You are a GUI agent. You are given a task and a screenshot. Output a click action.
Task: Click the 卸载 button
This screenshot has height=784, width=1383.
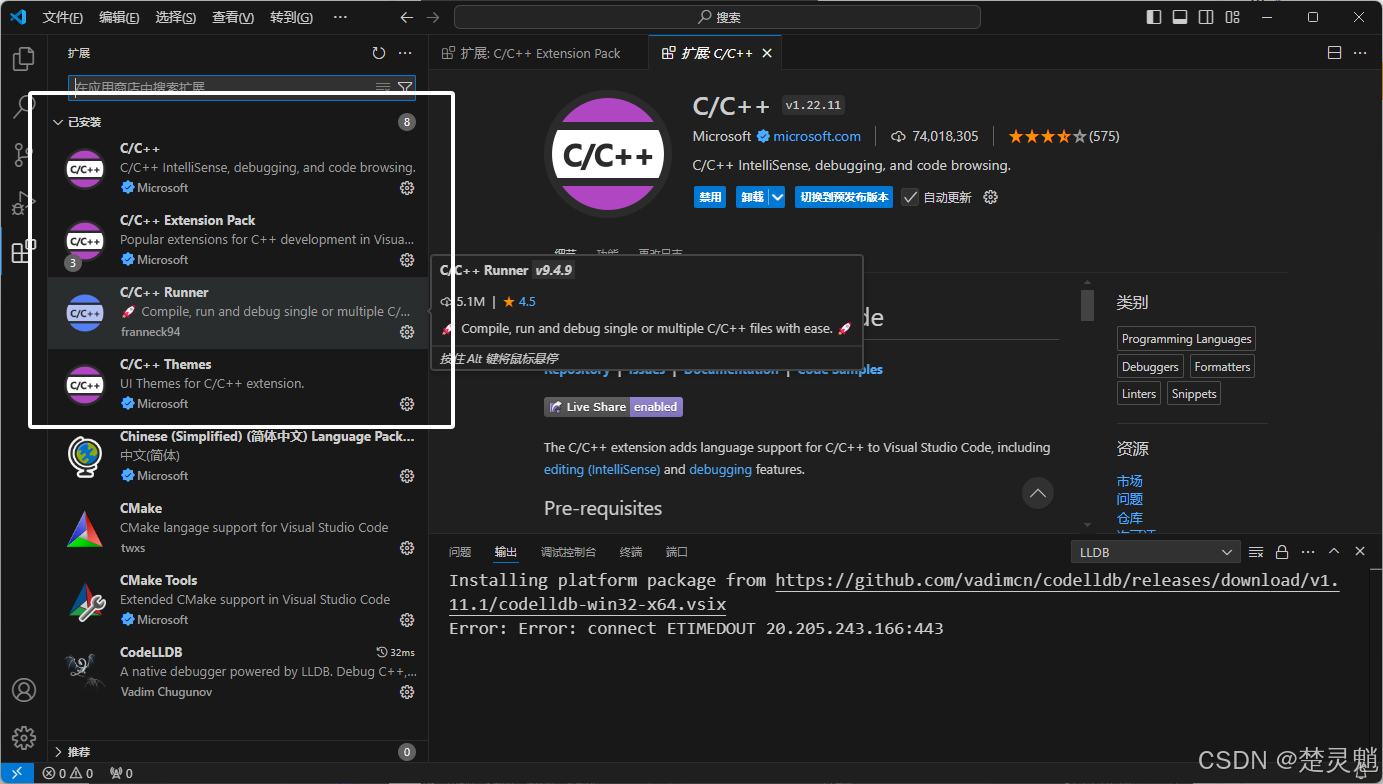pyautogui.click(x=752, y=197)
